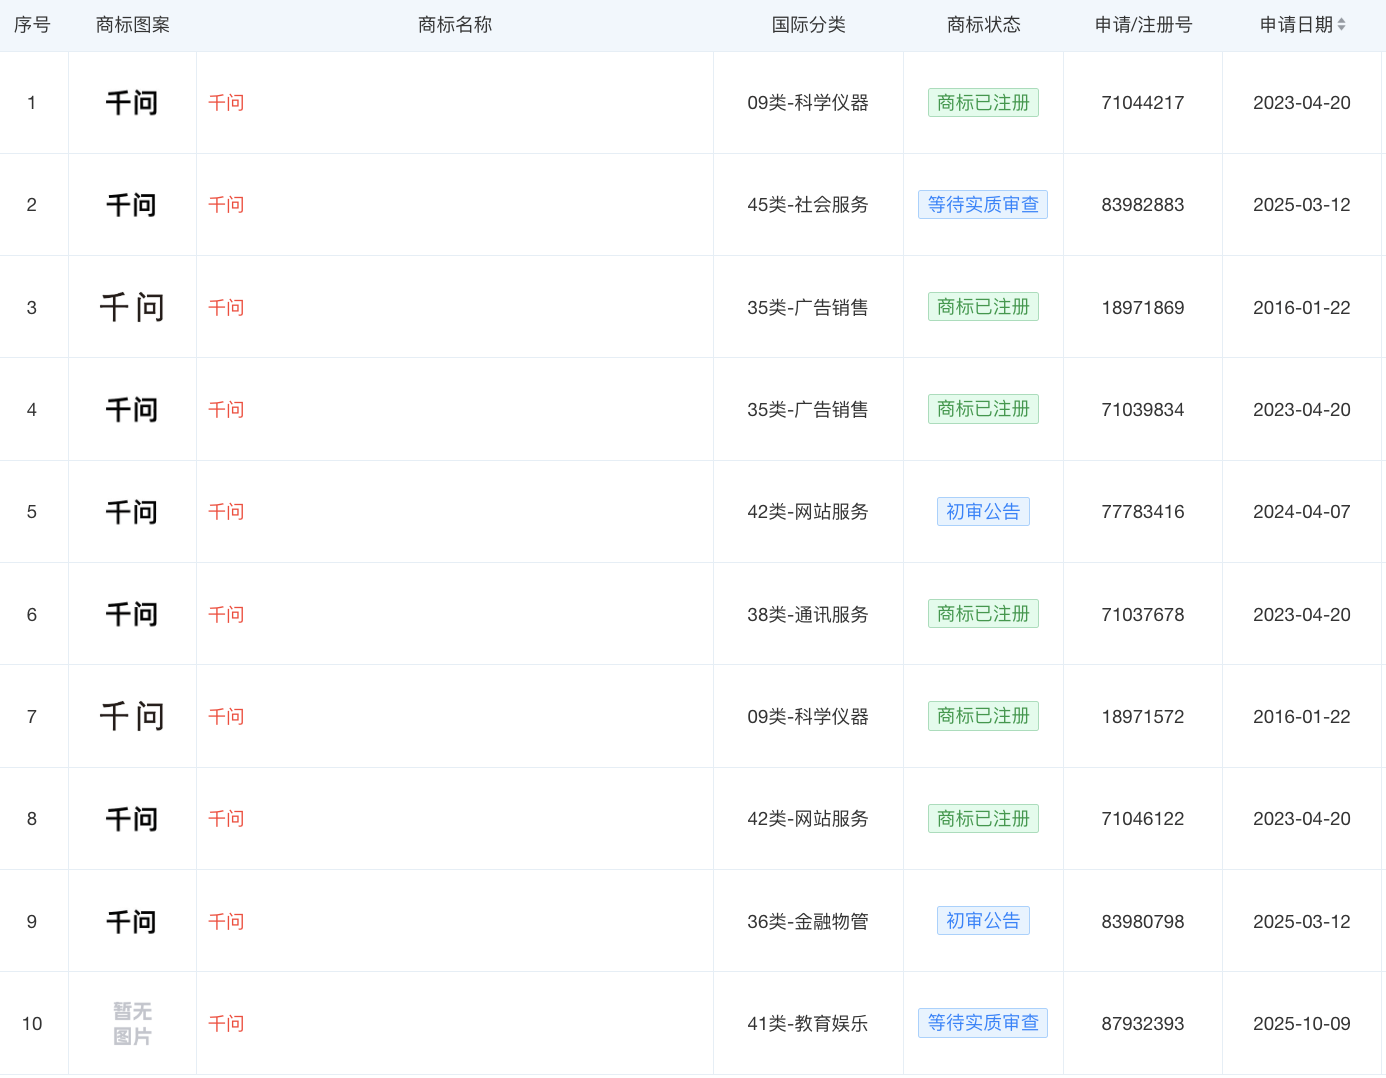1386x1078 pixels.
Task: Click the 等待实质审查 tag in row 10
Action: 982,1023
